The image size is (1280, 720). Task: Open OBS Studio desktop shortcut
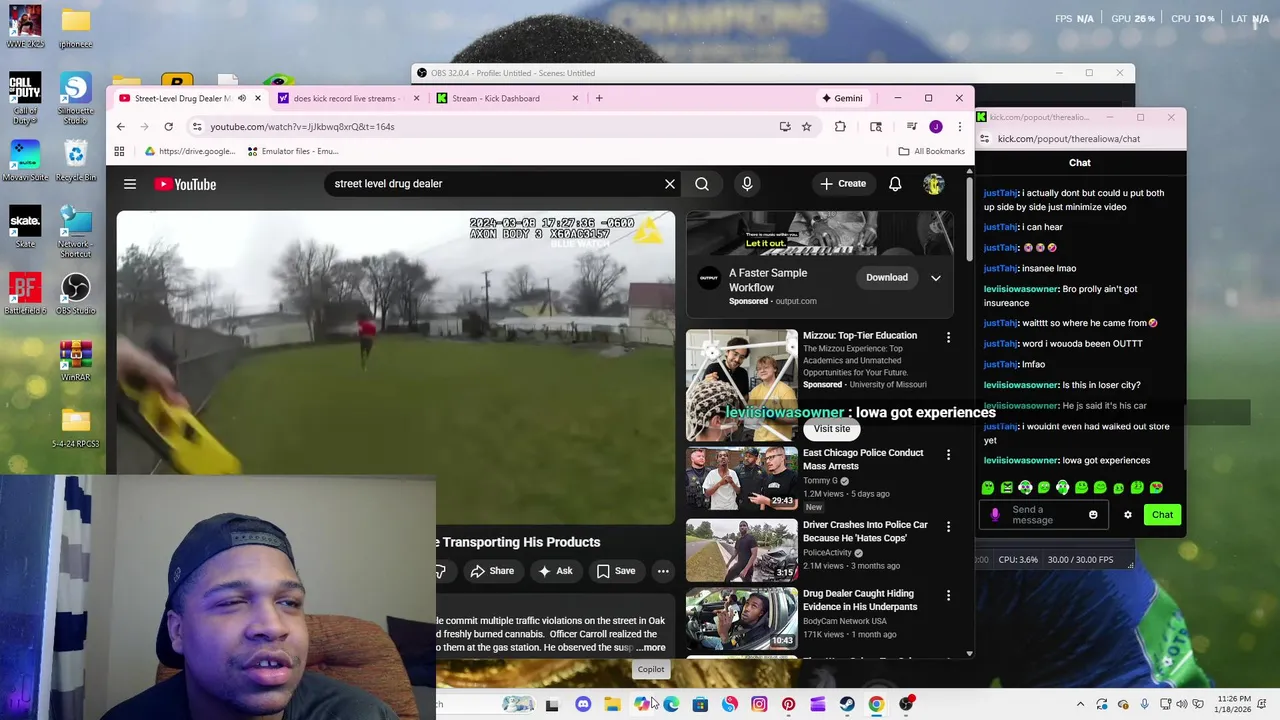click(x=76, y=294)
